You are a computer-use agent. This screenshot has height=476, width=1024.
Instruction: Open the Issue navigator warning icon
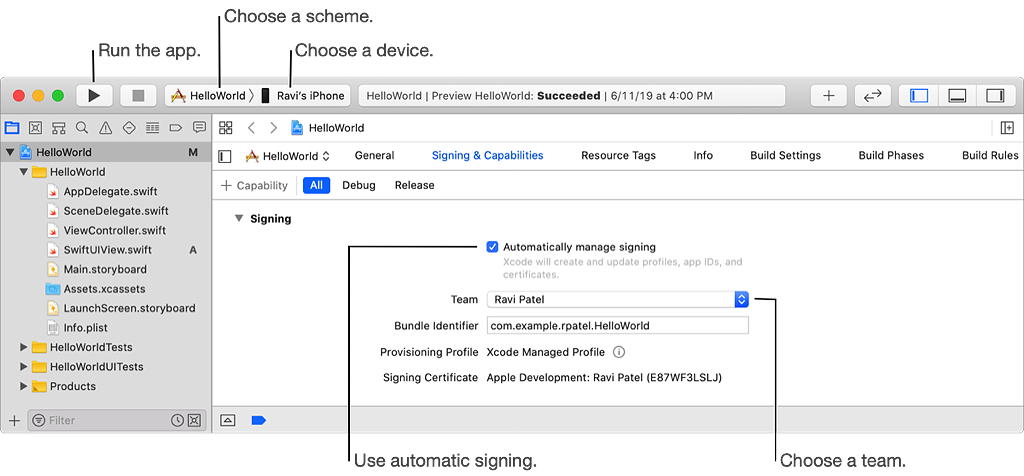click(105, 127)
